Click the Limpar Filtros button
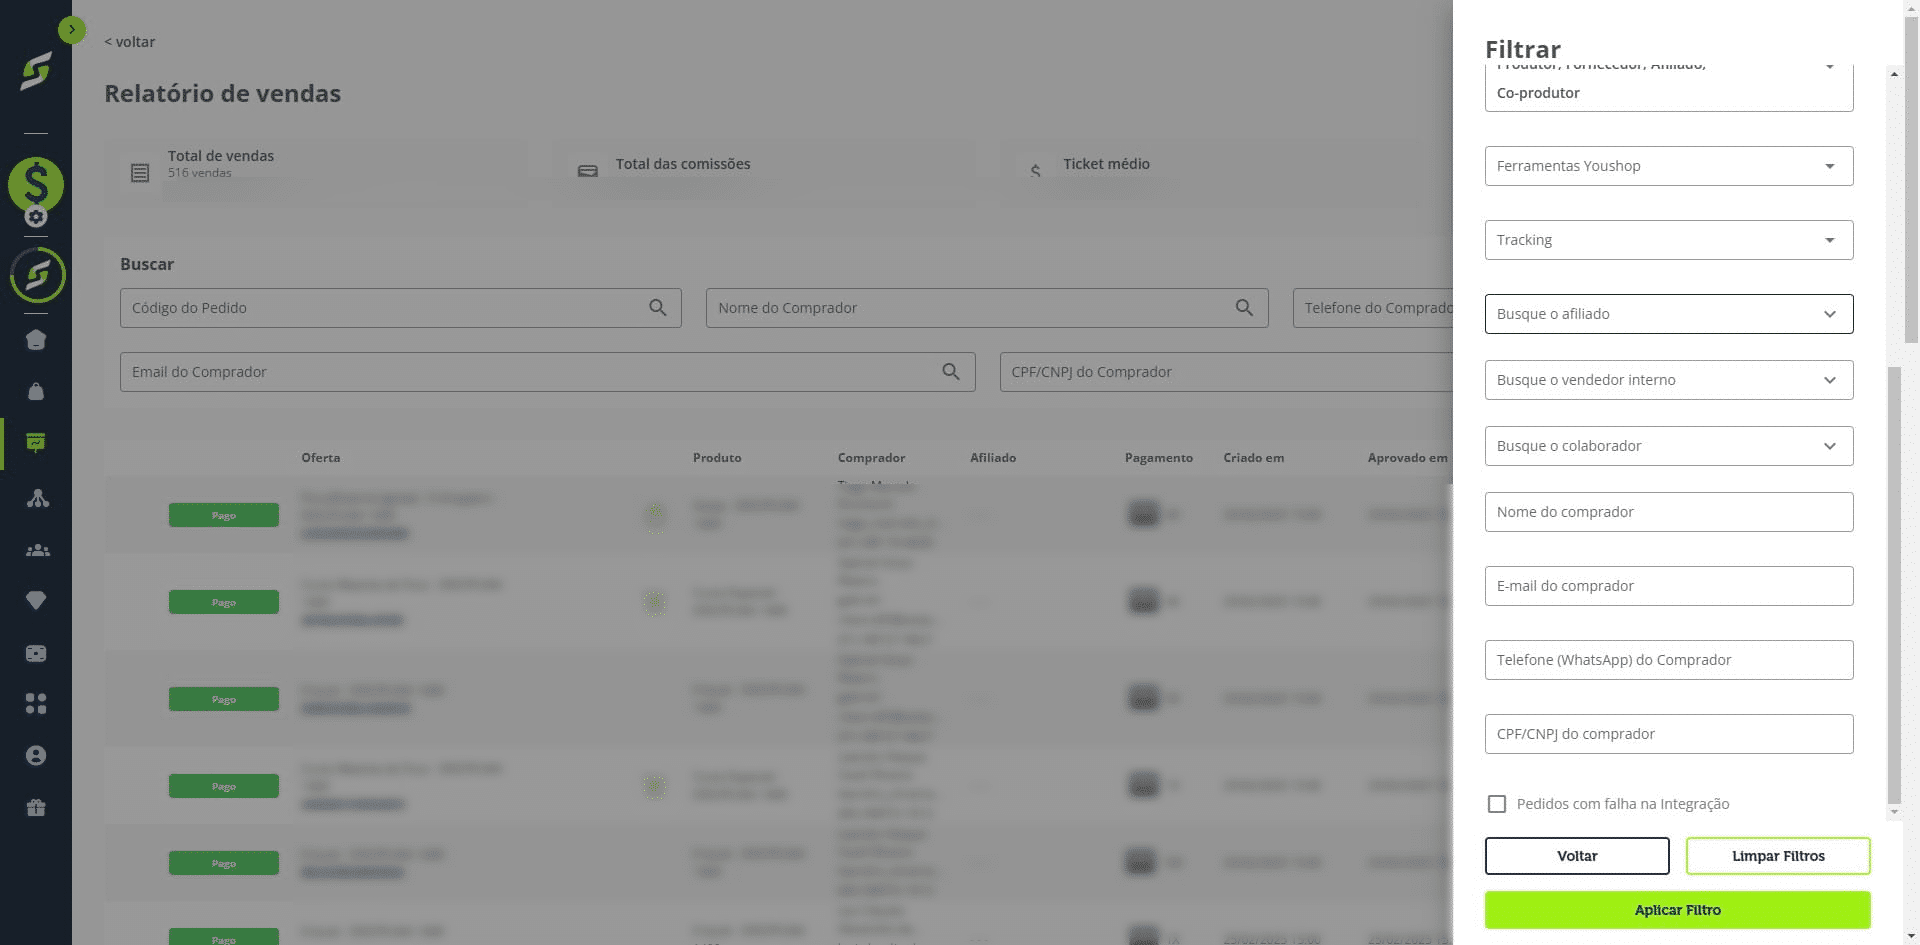Viewport: 1920px width, 945px height. 1778,856
